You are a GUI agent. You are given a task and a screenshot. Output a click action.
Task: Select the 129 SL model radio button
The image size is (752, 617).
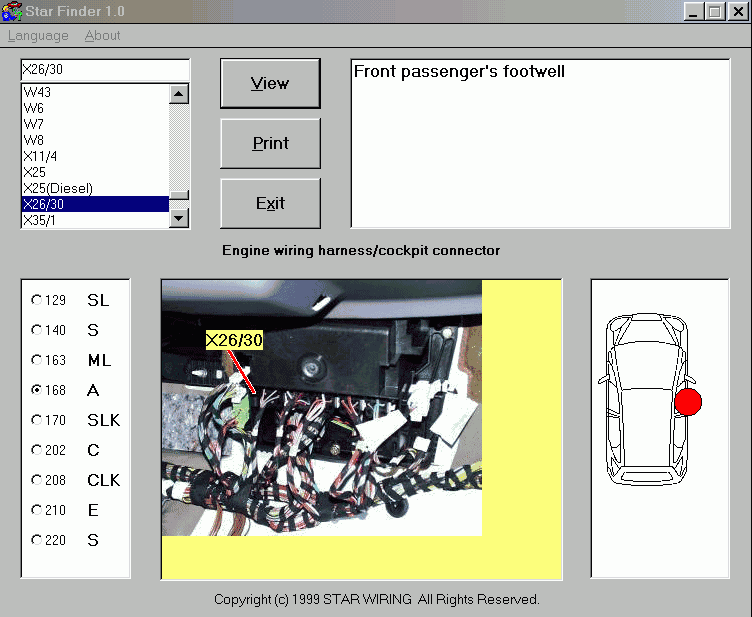coord(36,300)
